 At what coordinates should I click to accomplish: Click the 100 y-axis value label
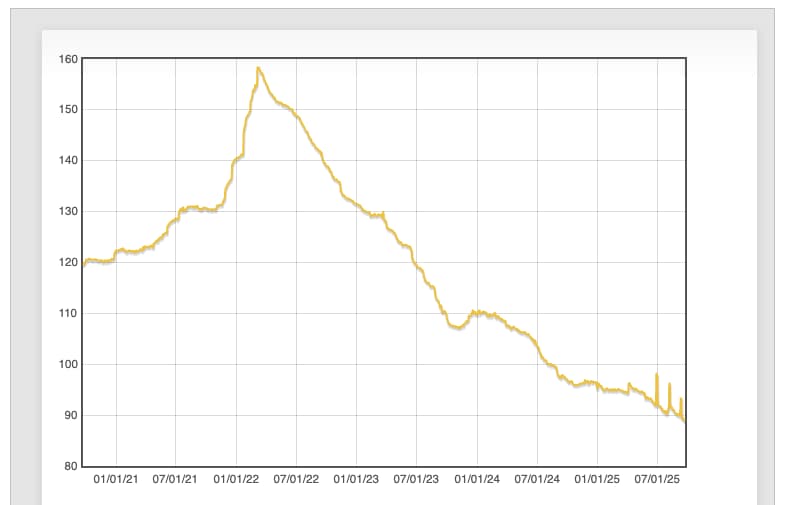67,365
